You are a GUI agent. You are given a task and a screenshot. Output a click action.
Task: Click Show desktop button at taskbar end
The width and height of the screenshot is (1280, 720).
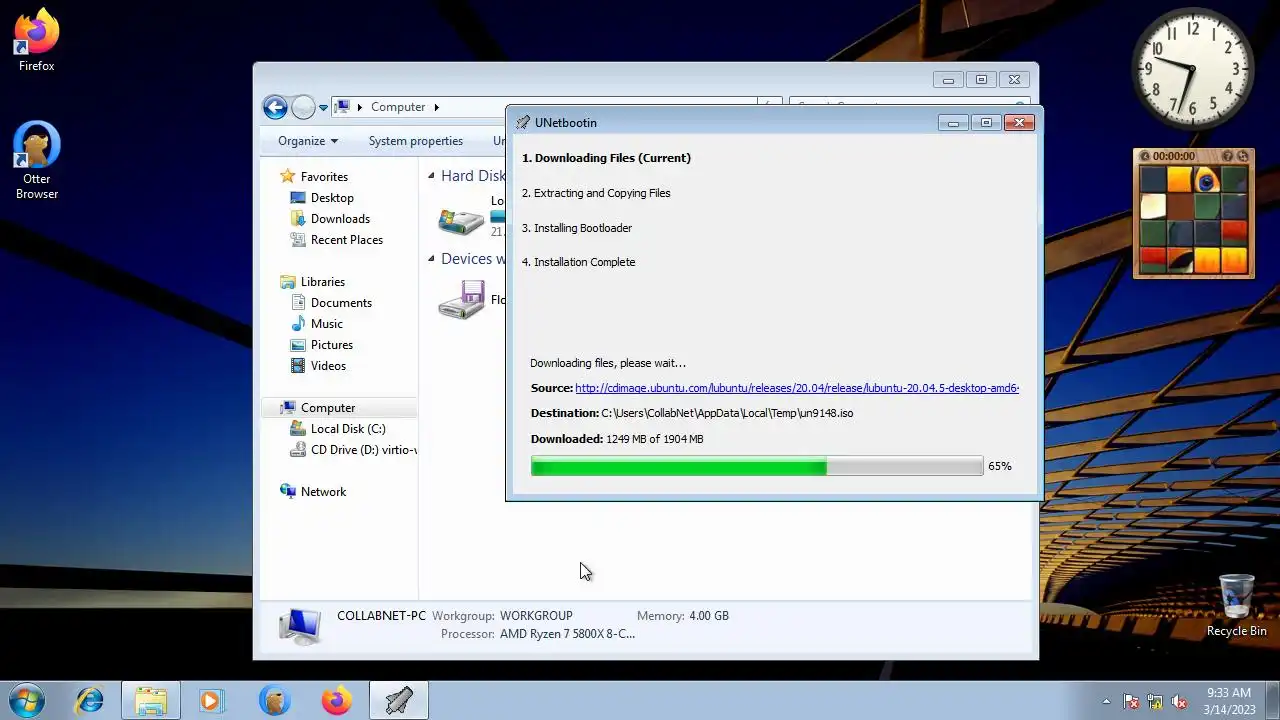pyautogui.click(x=1272, y=701)
